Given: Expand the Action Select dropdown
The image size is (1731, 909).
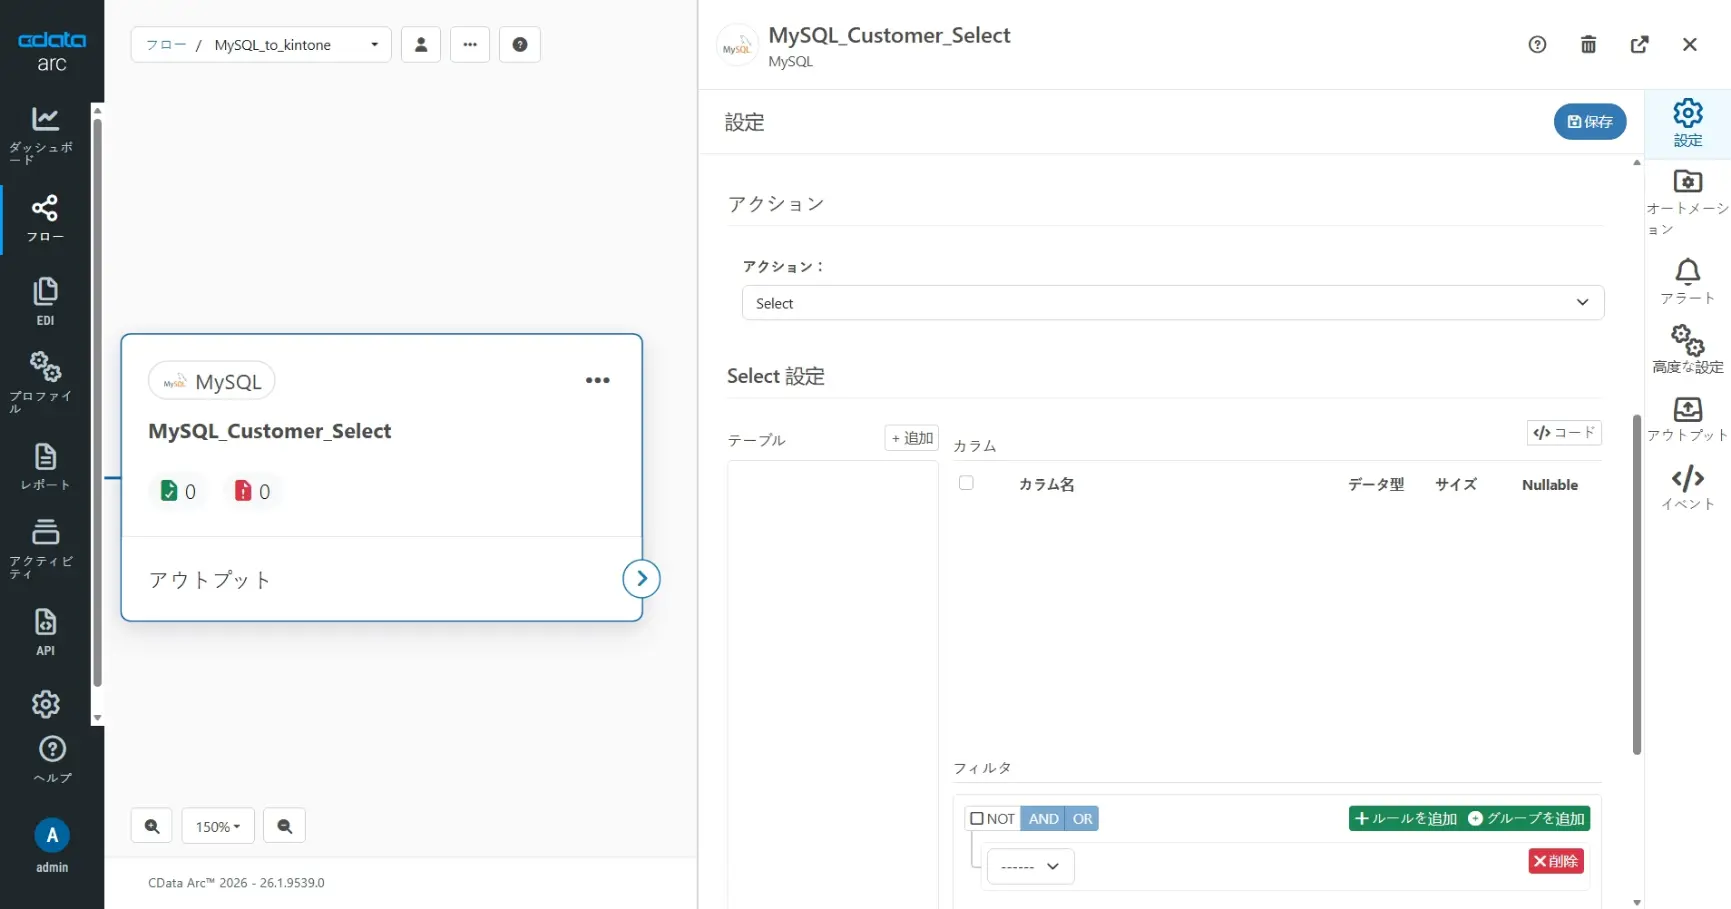Looking at the screenshot, I should 1172,303.
